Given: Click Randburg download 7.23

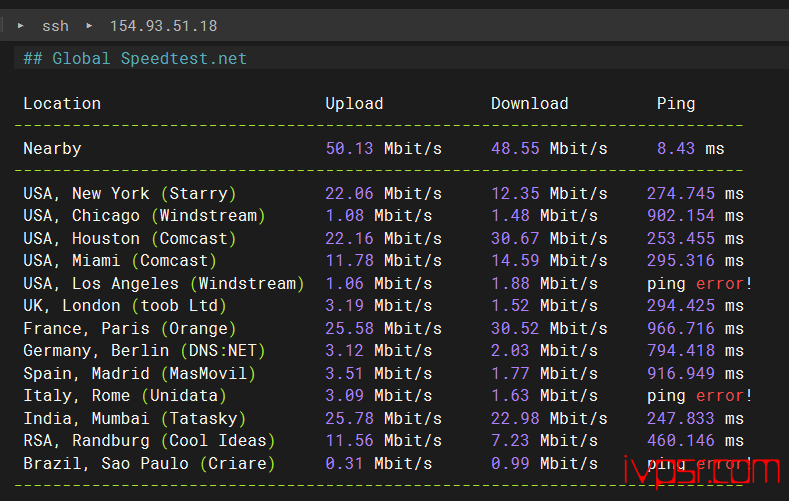Looking at the screenshot, I should click(x=510, y=441).
